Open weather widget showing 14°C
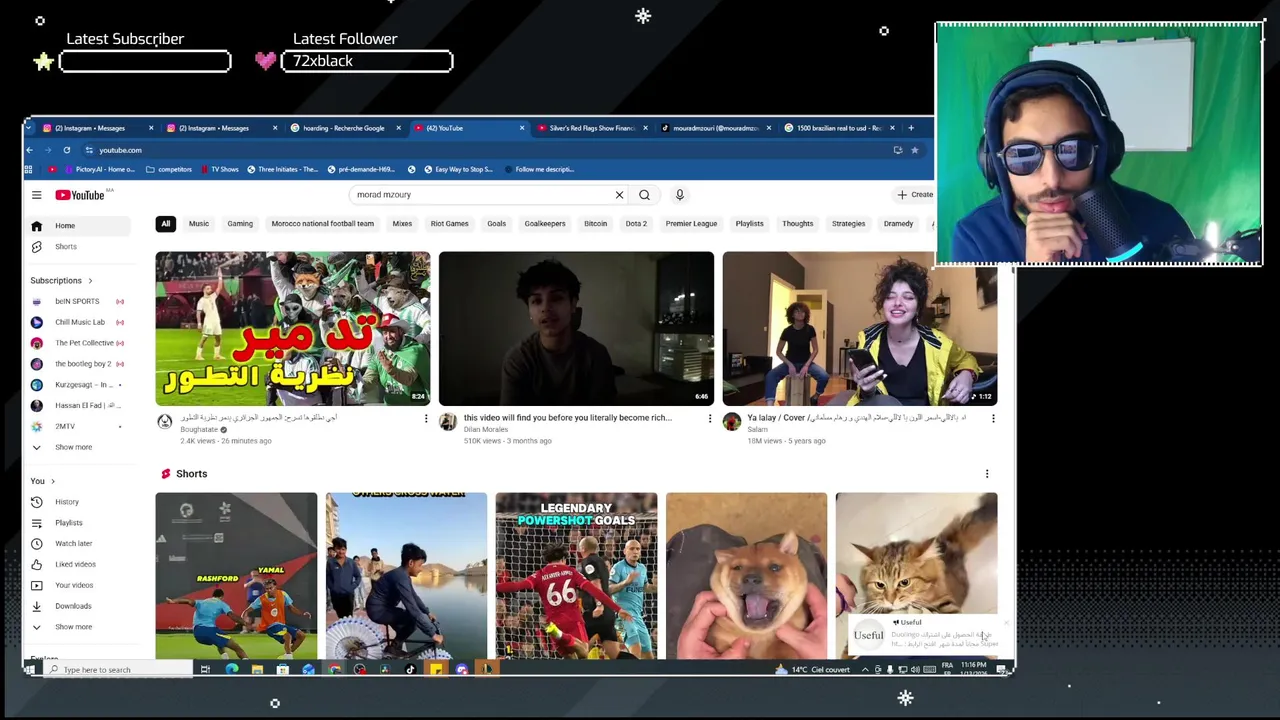The height and width of the screenshot is (720, 1280). [x=814, y=670]
